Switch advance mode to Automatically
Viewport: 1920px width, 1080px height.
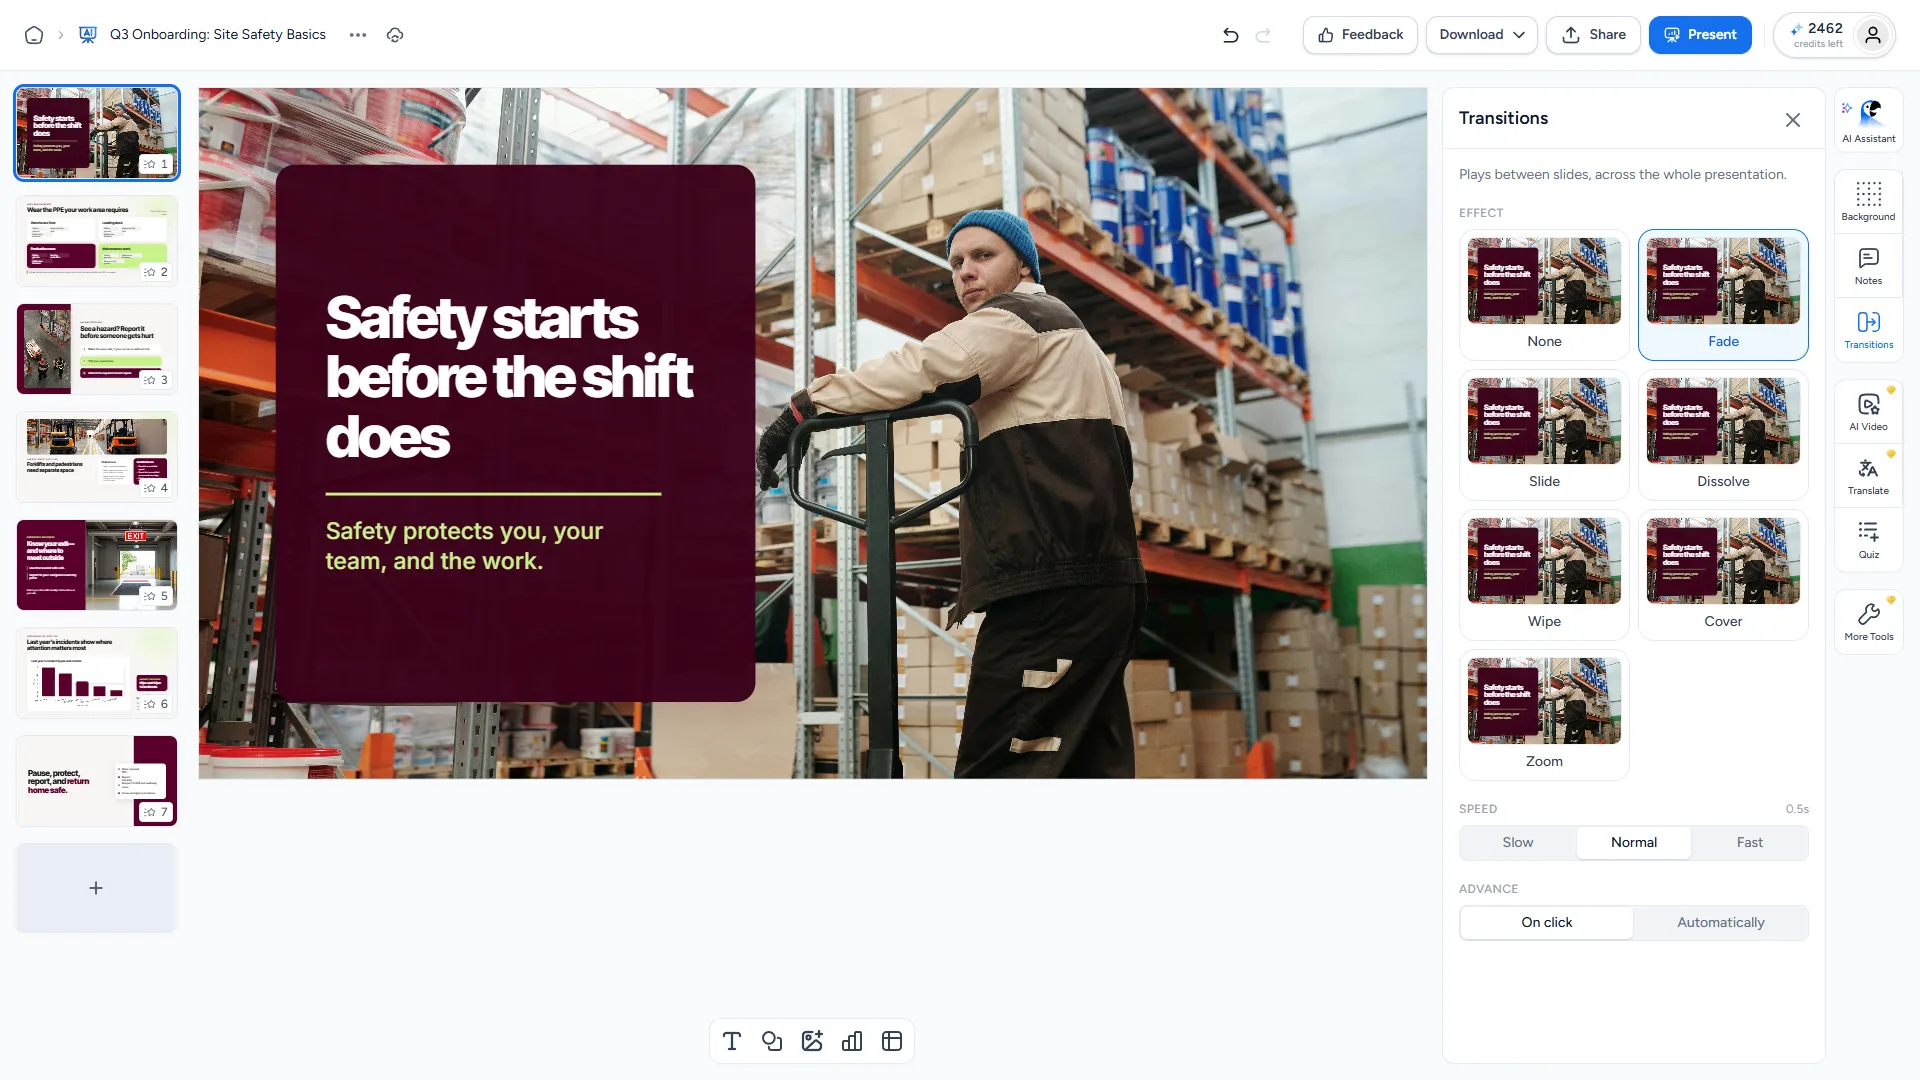click(x=1720, y=922)
